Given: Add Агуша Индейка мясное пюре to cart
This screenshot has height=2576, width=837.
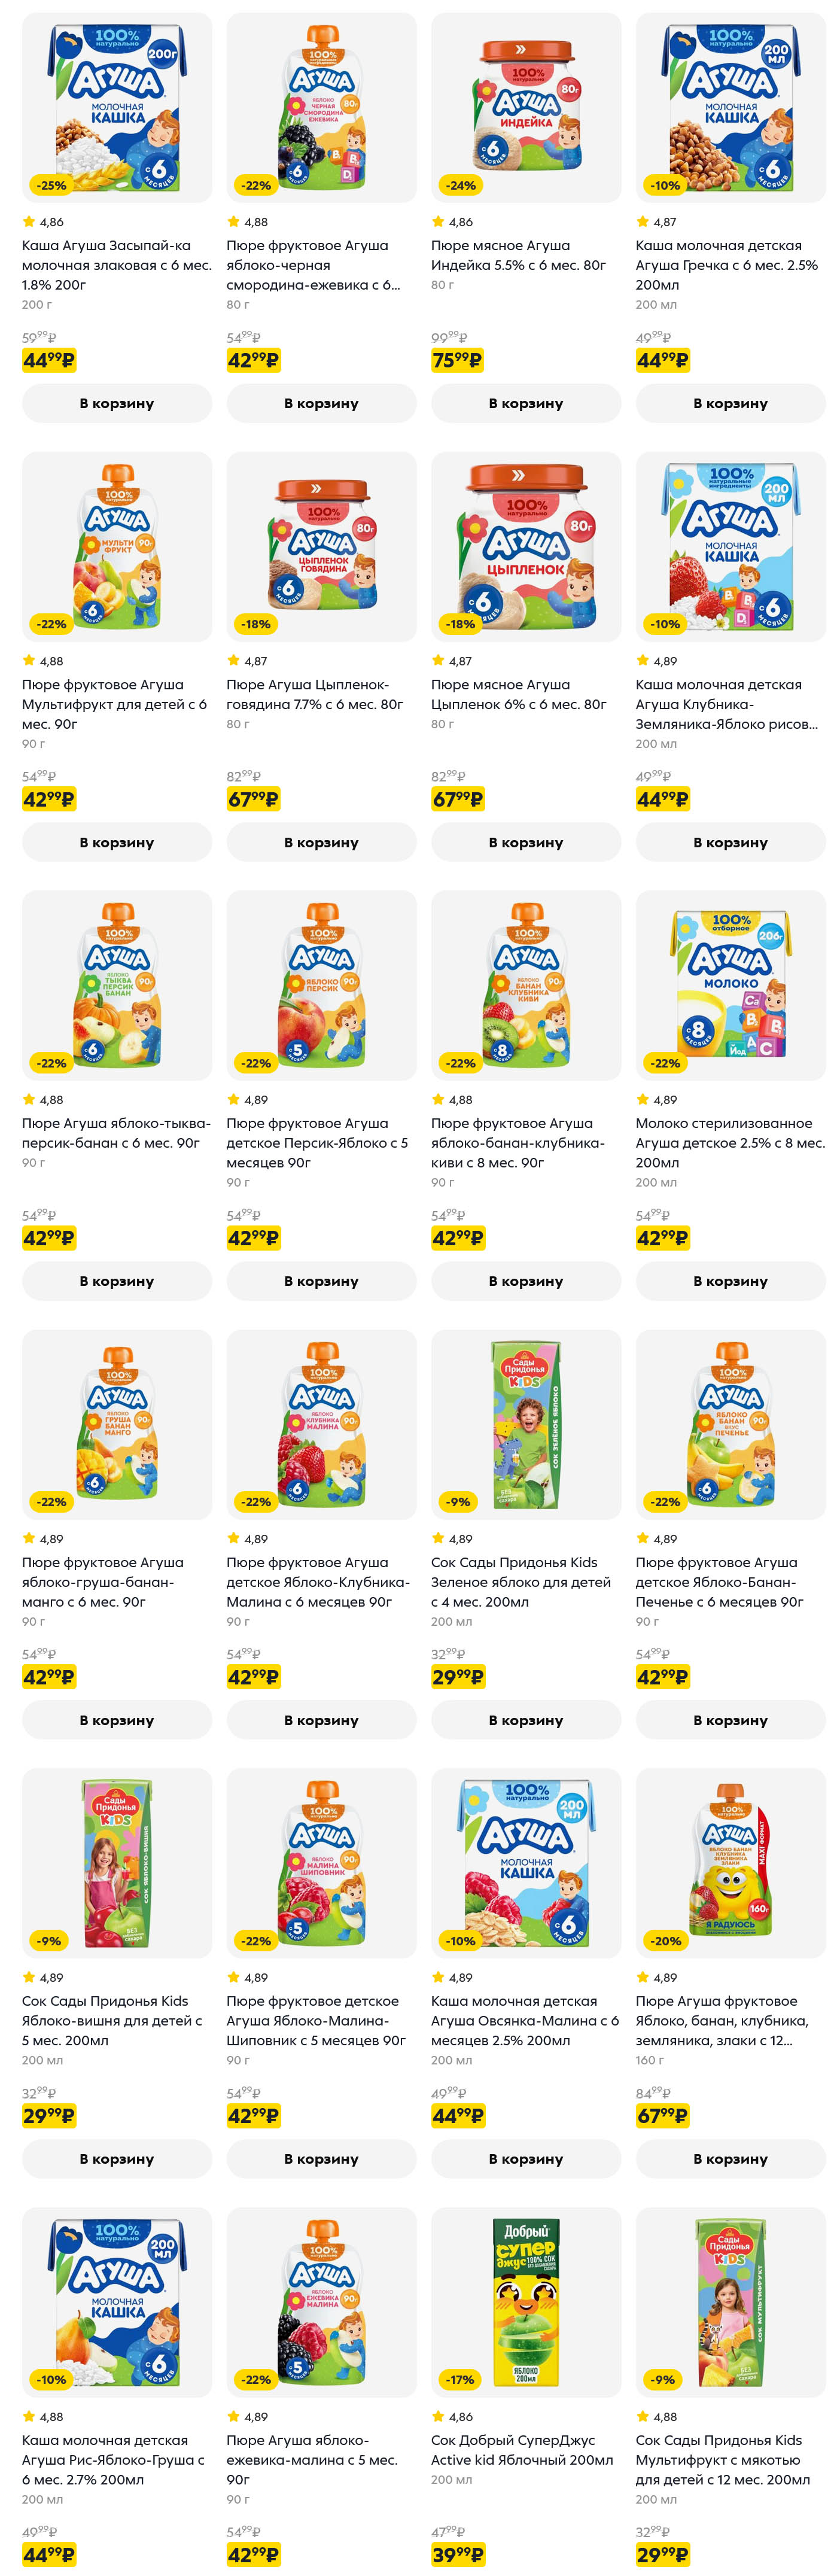Looking at the screenshot, I should click(x=525, y=403).
